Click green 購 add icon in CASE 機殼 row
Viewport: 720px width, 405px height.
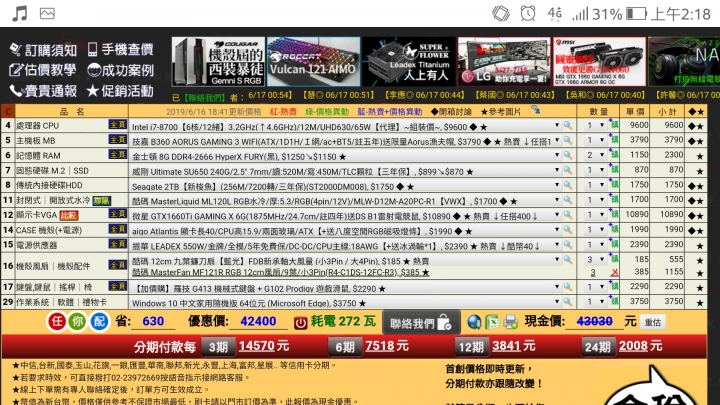[x=614, y=229]
